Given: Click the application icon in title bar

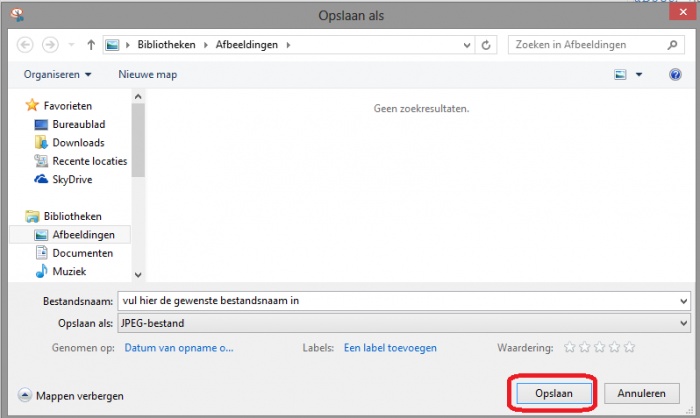Looking at the screenshot, I should click(x=17, y=15).
